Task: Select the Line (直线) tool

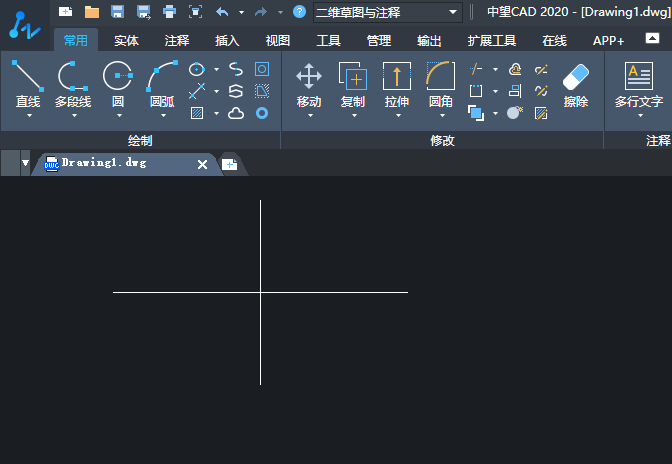Action: [x=28, y=84]
